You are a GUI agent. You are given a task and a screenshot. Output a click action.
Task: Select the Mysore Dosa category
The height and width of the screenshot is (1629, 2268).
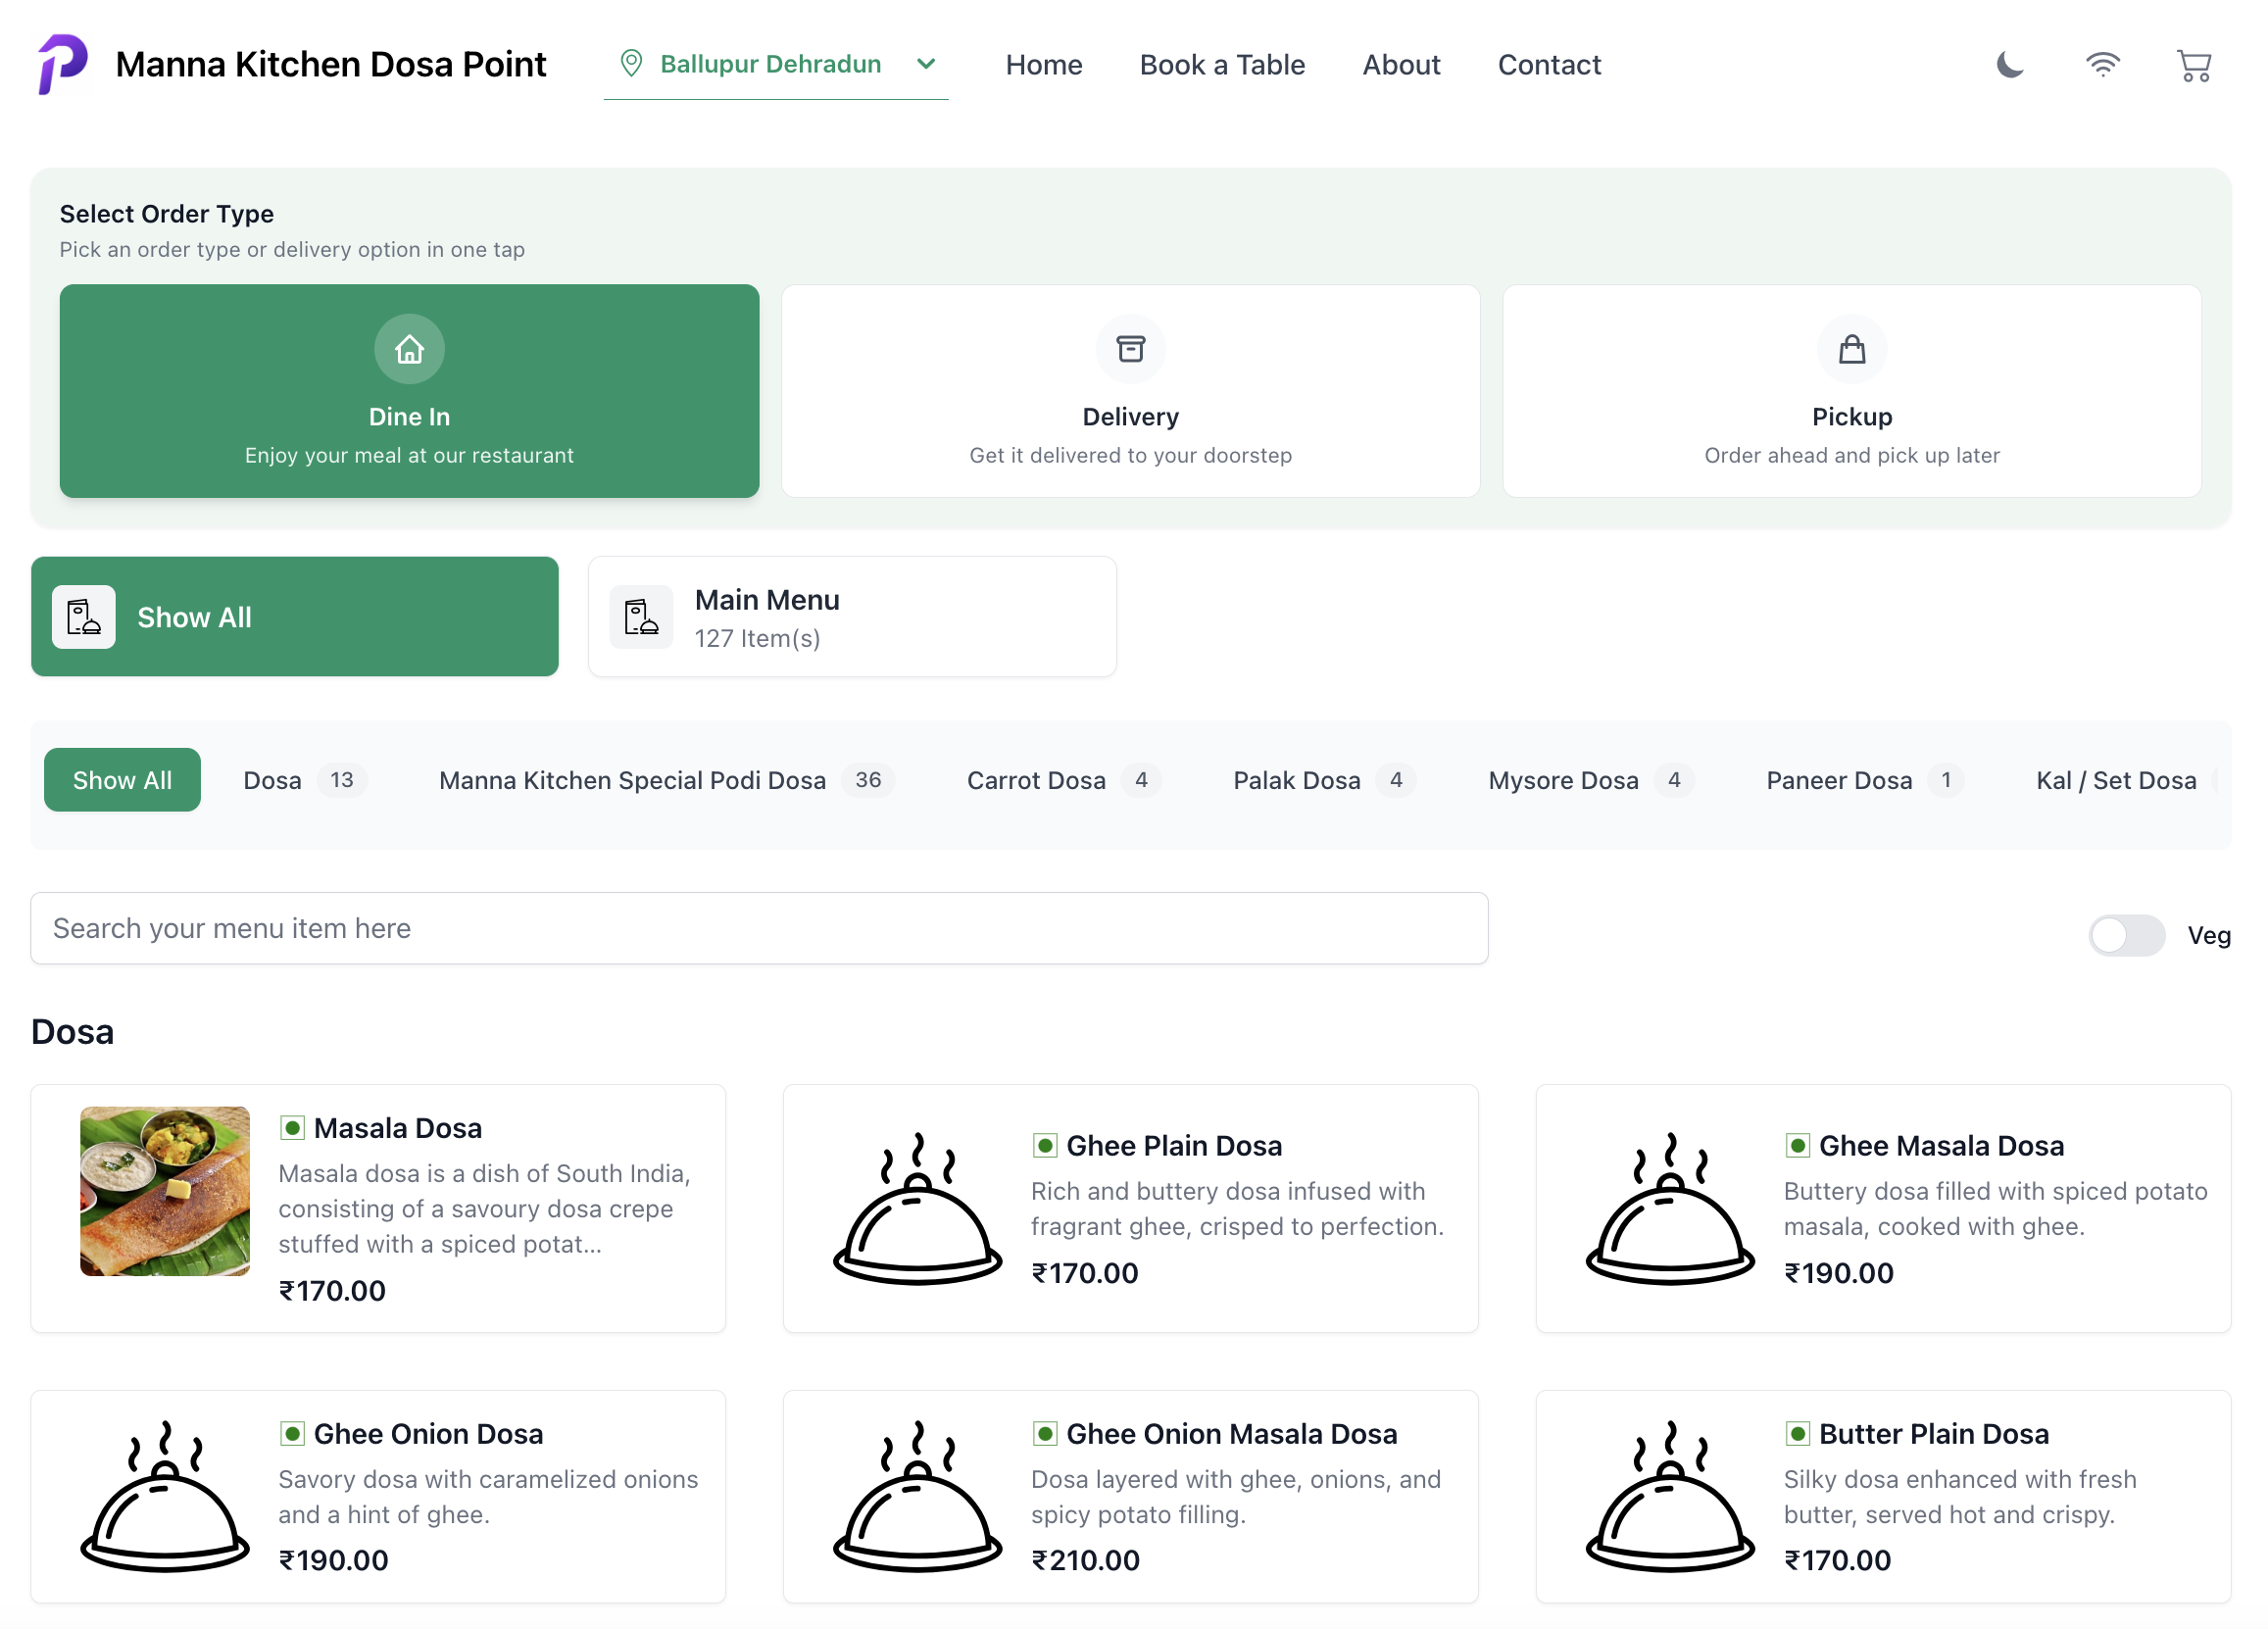point(1591,780)
